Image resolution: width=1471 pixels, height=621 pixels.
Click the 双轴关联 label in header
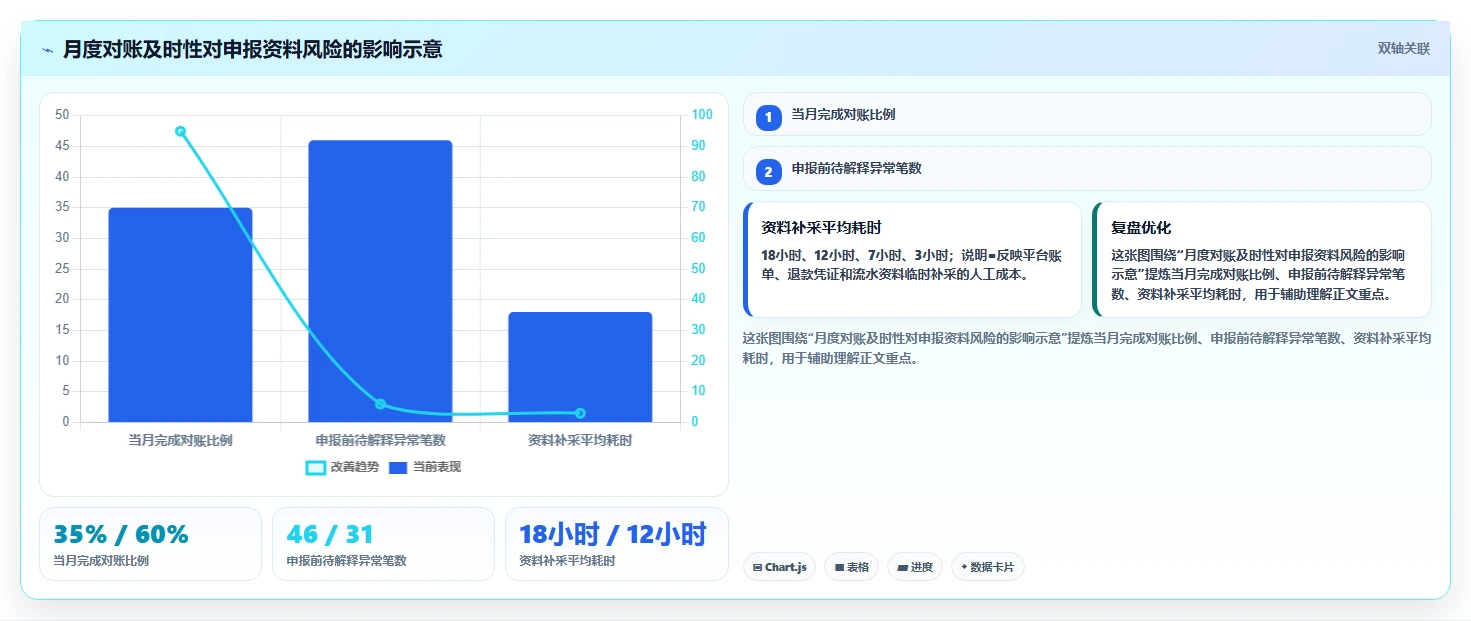(1404, 48)
